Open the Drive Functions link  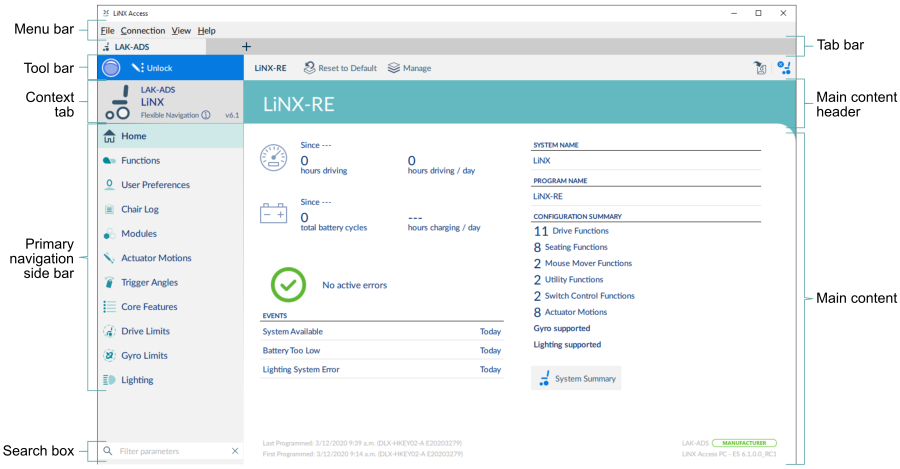pyautogui.click(x=580, y=231)
